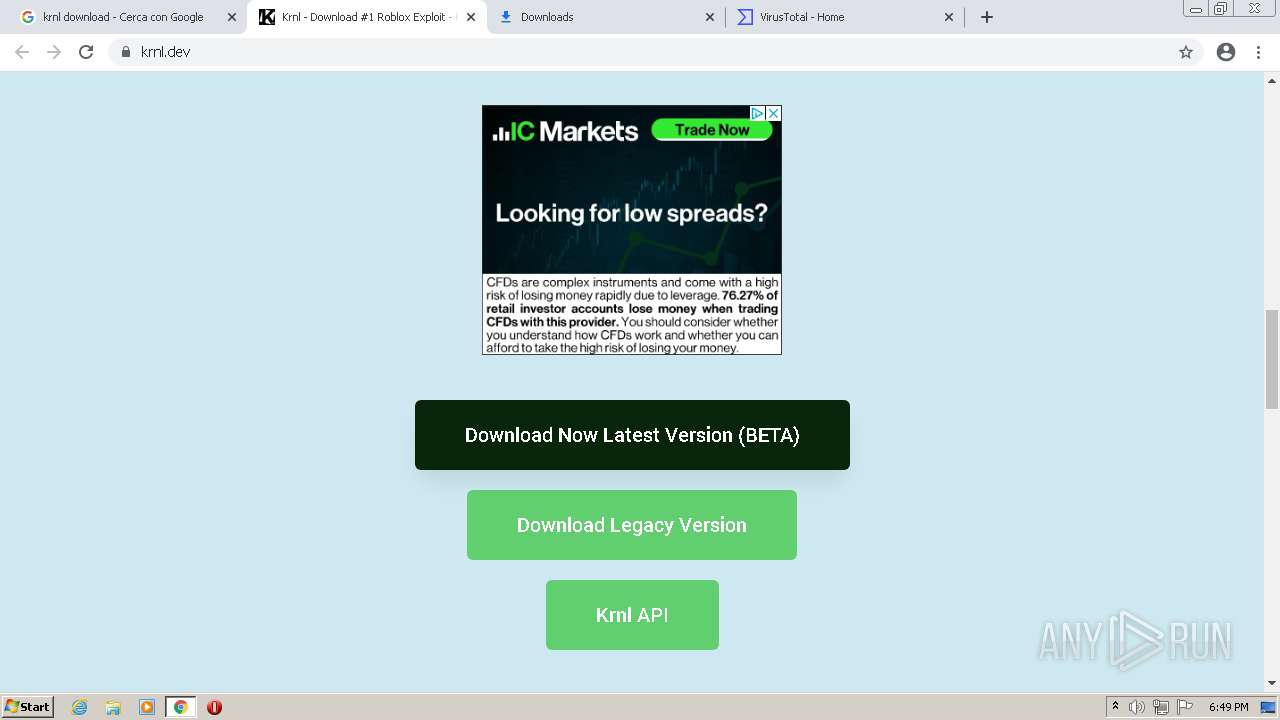Open the IC Markets ad banner
The image size is (1280, 720).
(x=632, y=230)
